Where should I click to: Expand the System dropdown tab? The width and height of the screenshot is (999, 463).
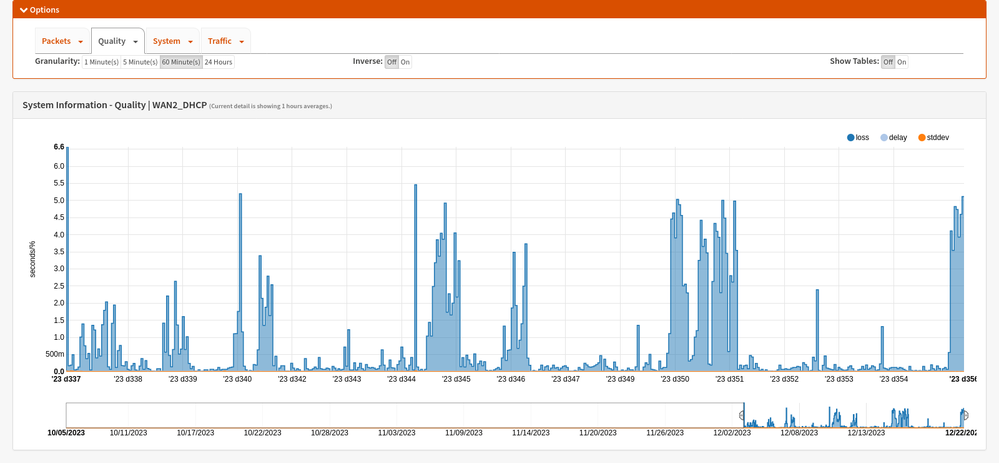pos(173,41)
